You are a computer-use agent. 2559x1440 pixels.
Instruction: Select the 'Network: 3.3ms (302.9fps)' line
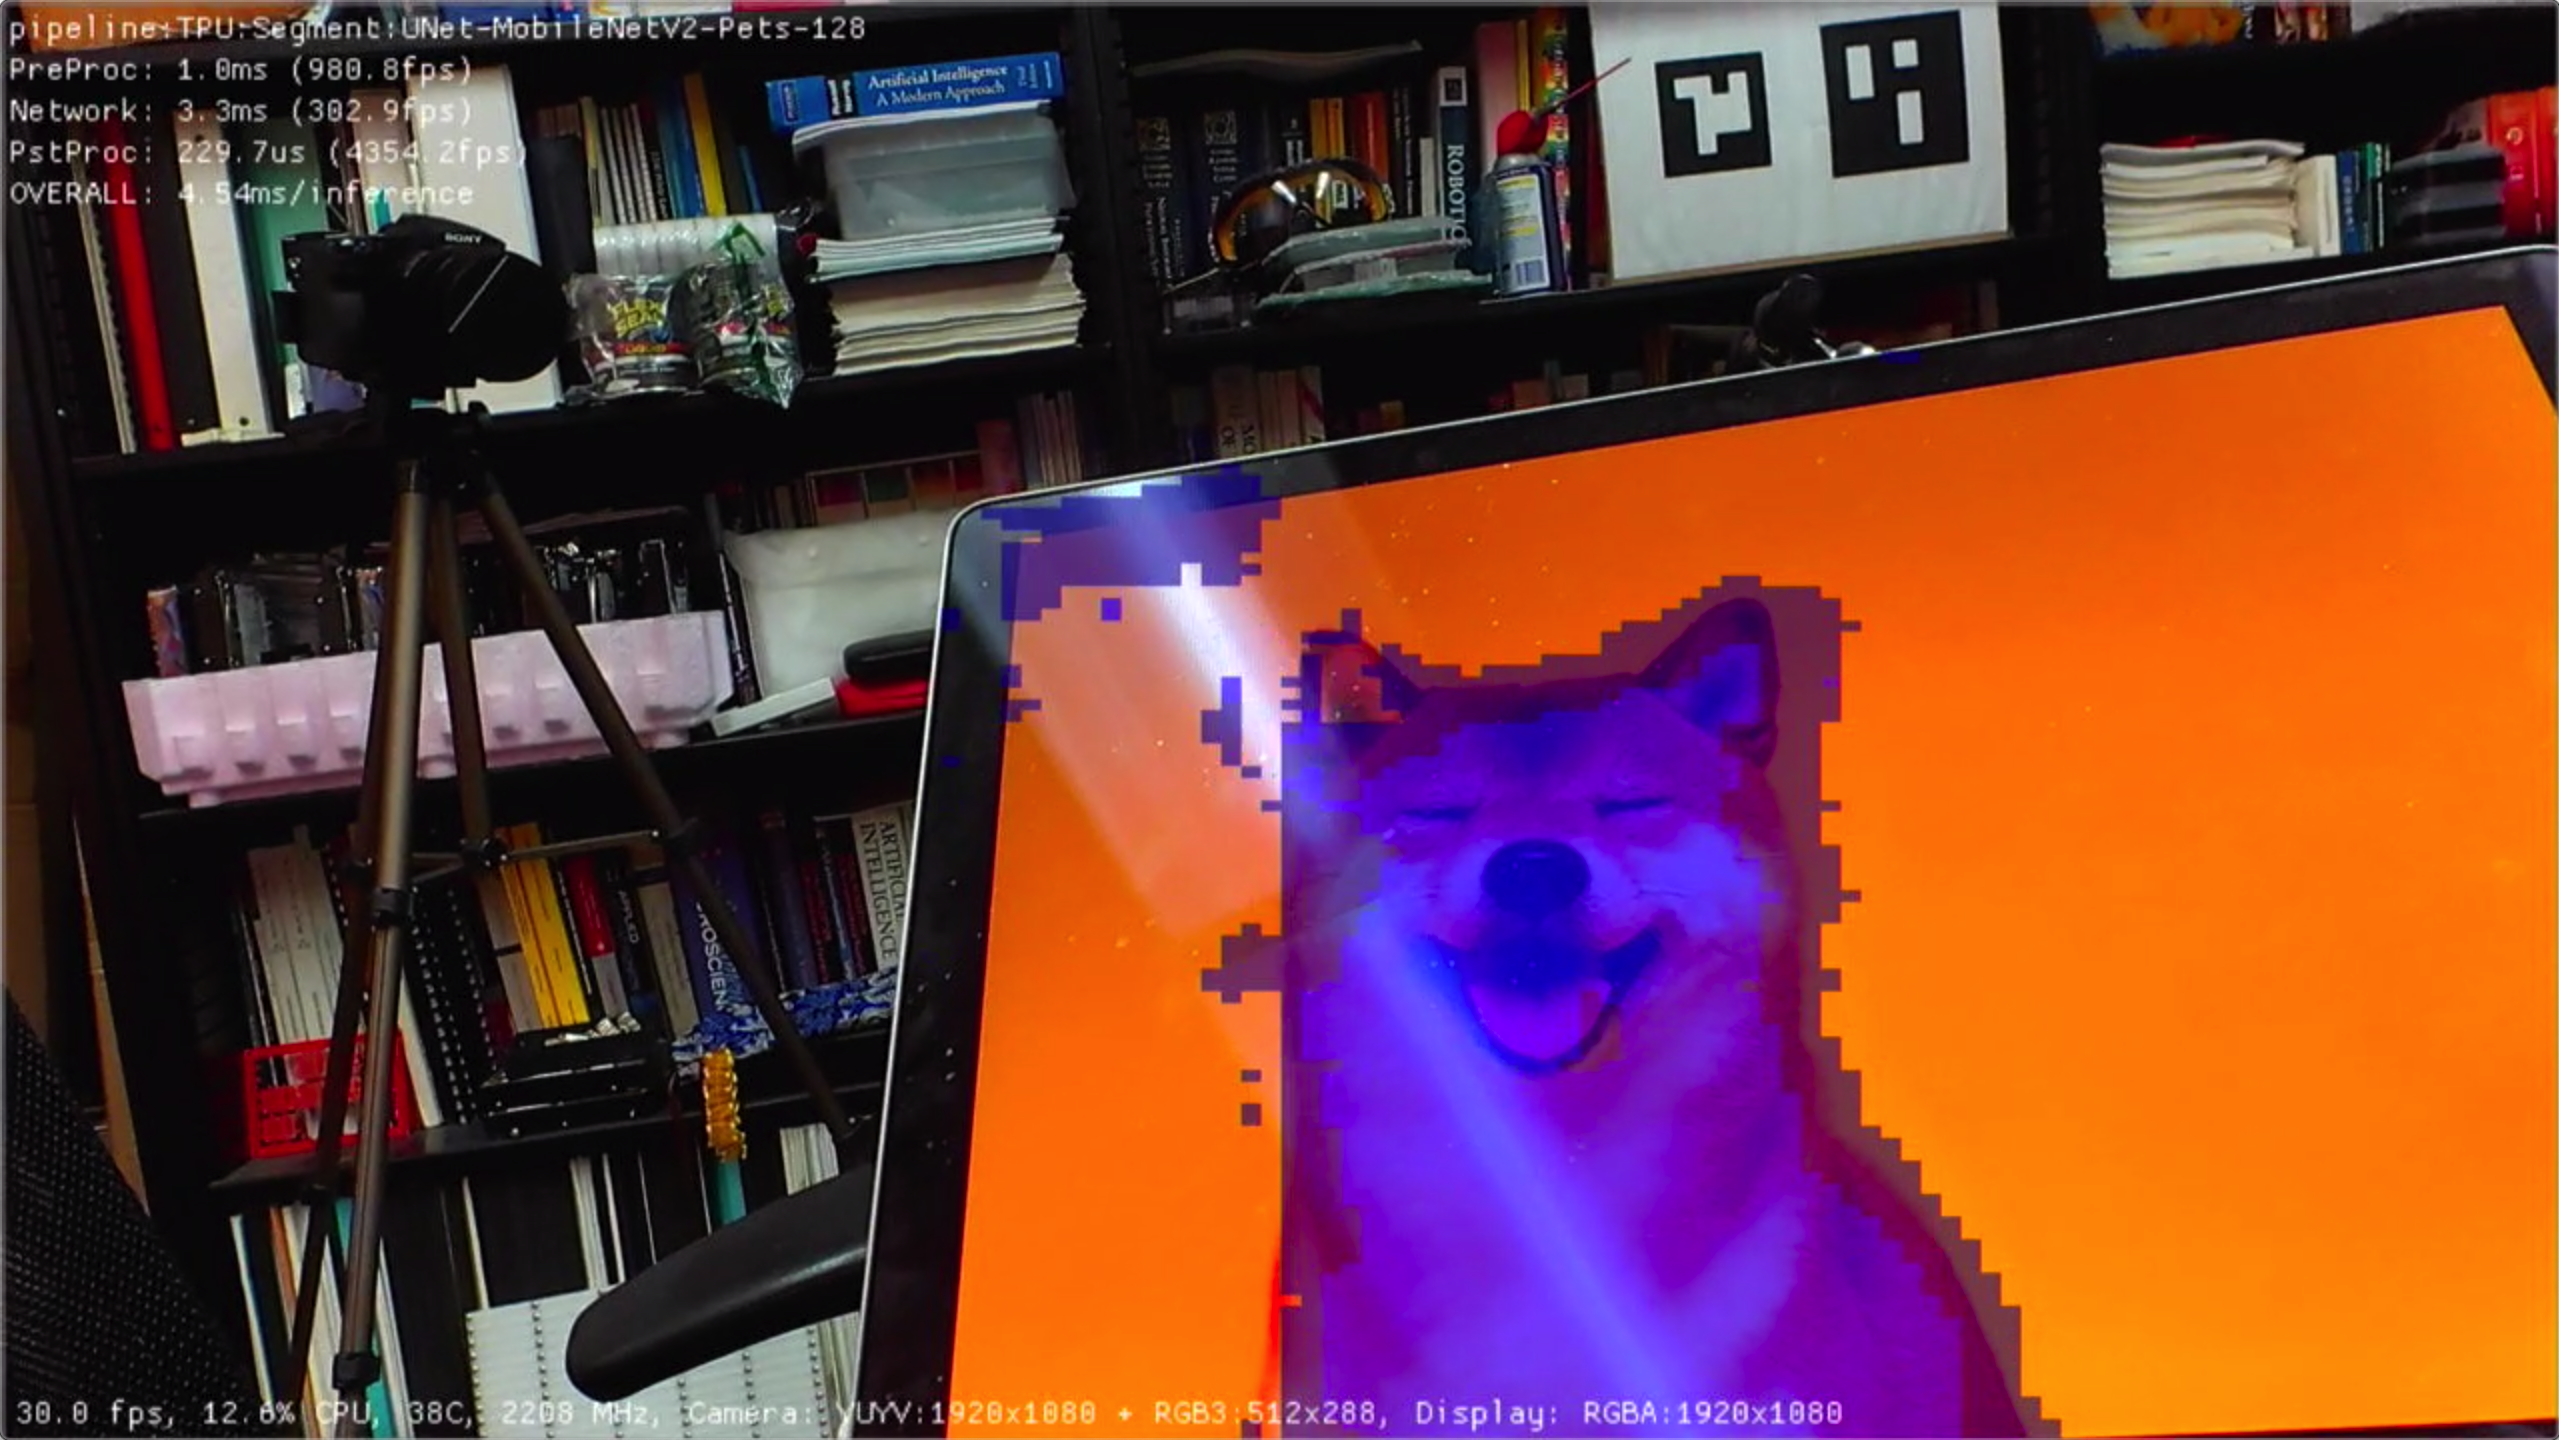coord(240,110)
